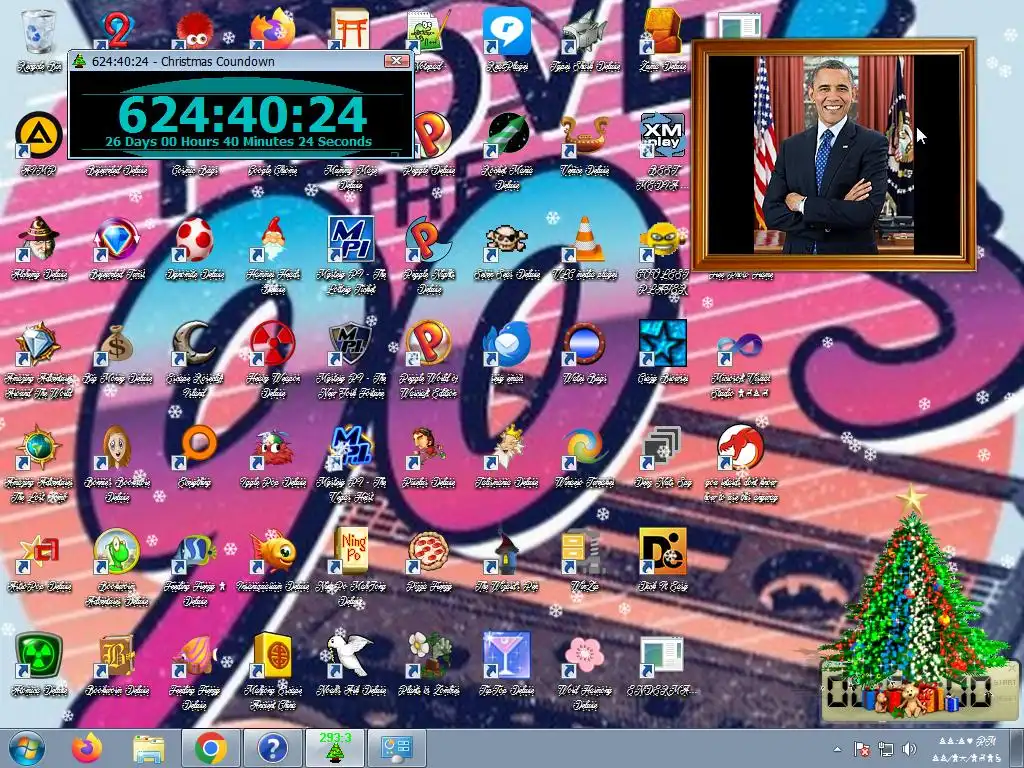Launch Bookworm Deluxe book icon
1024x768 pixels.
tap(117, 656)
